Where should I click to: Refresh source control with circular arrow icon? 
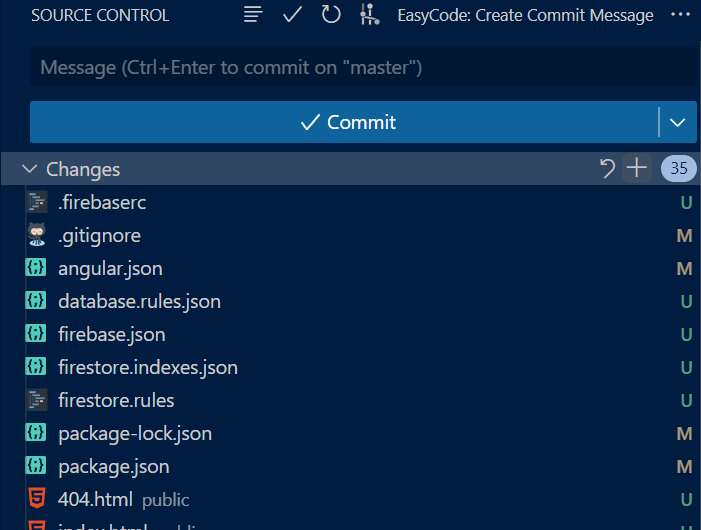click(331, 14)
